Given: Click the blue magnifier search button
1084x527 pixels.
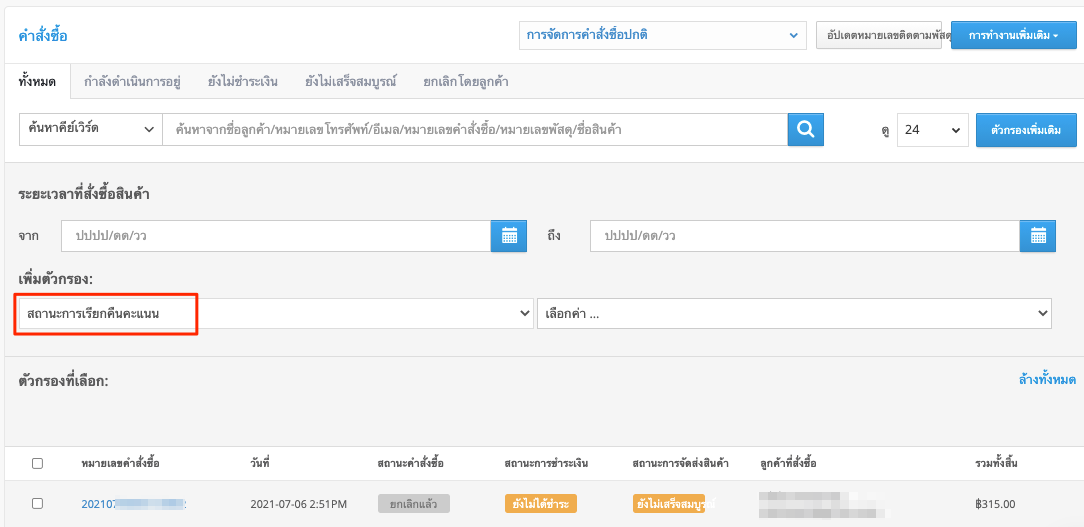Looking at the screenshot, I should point(805,129).
